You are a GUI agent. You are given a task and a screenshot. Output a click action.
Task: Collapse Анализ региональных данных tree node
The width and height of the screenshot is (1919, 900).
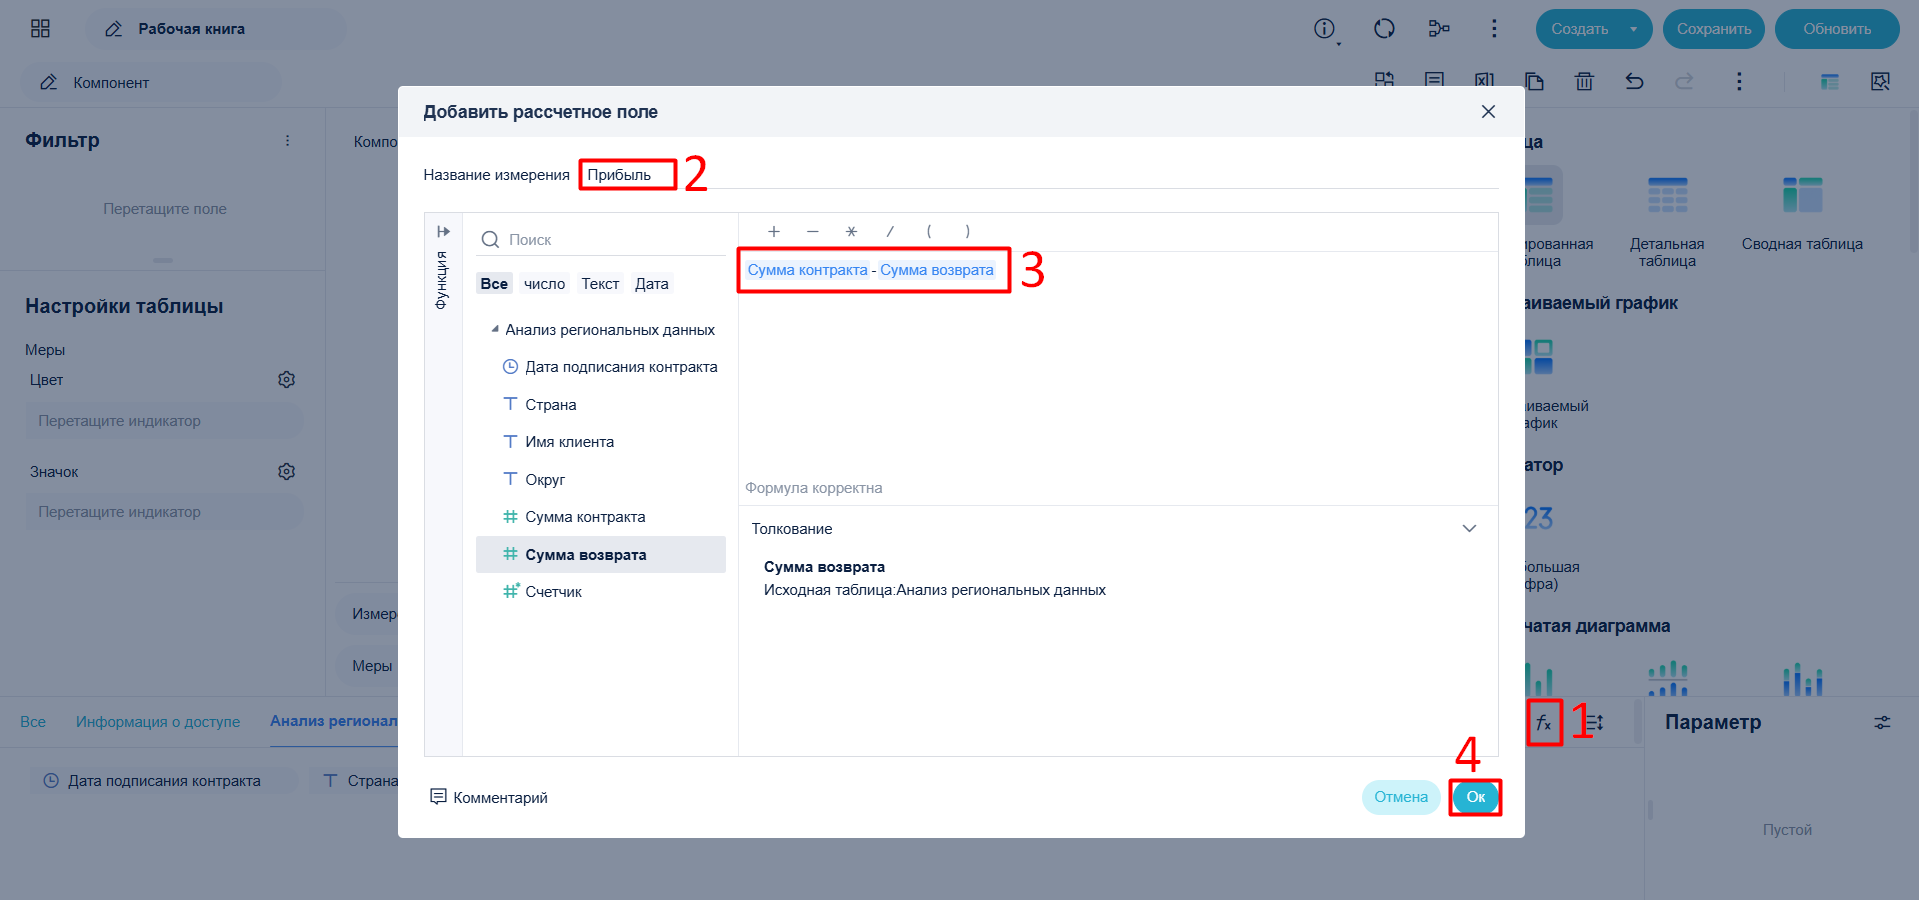pyautogui.click(x=494, y=329)
